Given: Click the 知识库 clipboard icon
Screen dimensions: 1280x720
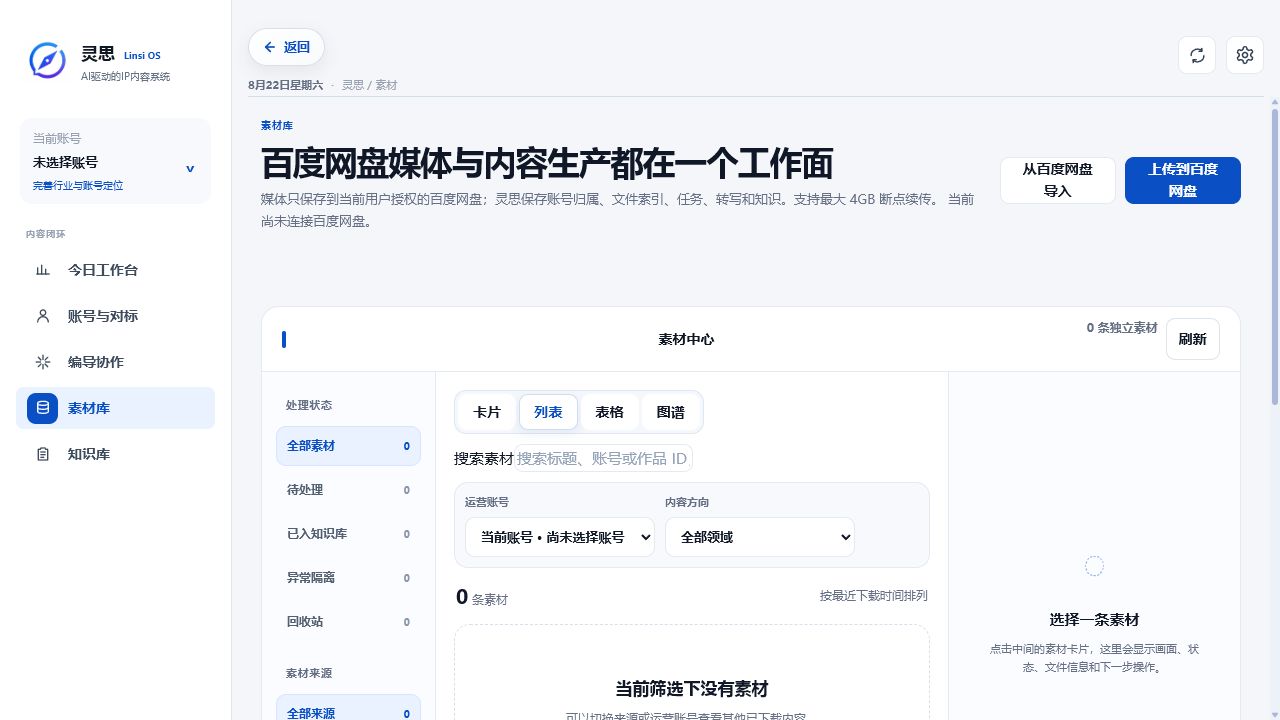Looking at the screenshot, I should pyautogui.click(x=43, y=454).
